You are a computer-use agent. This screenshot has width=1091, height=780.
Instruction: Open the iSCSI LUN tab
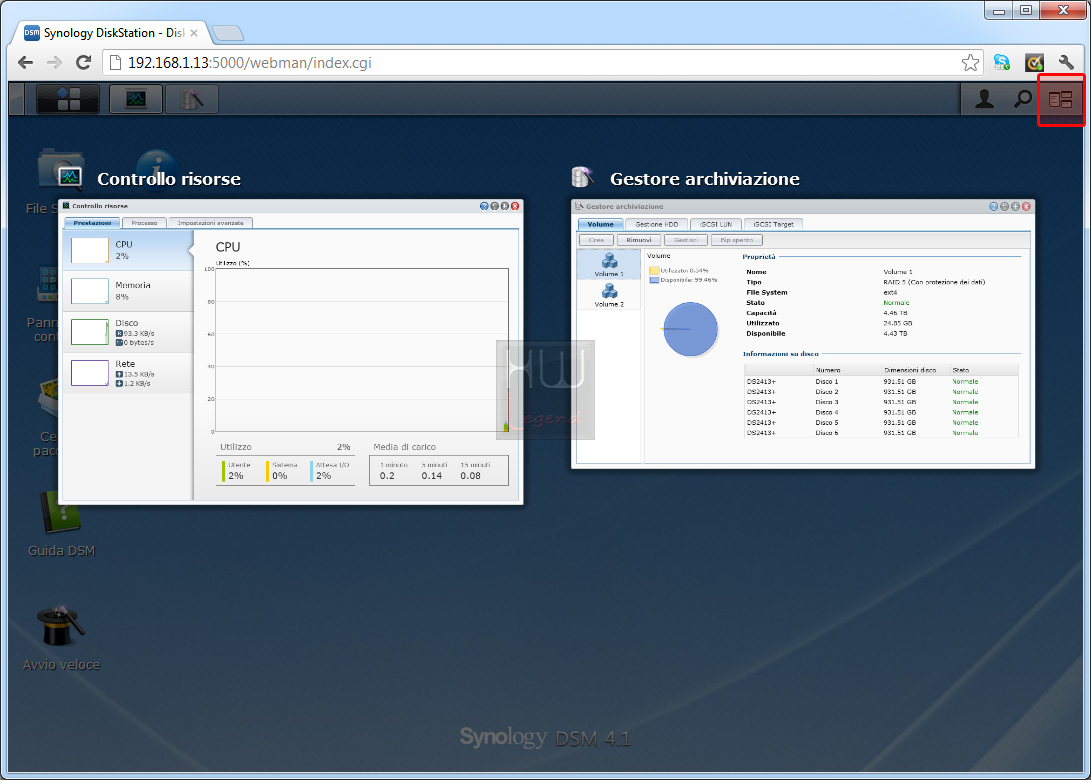pyautogui.click(x=716, y=224)
